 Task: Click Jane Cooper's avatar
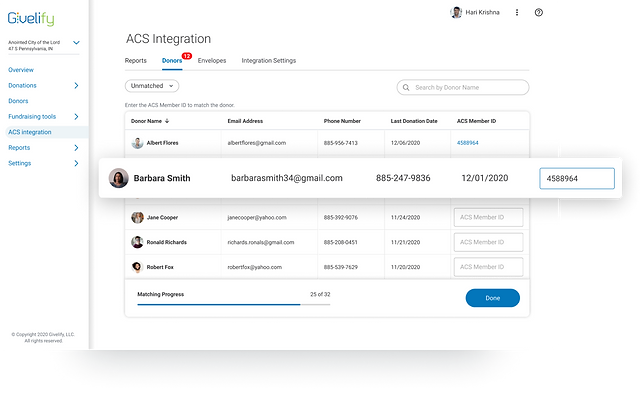pyautogui.click(x=137, y=217)
